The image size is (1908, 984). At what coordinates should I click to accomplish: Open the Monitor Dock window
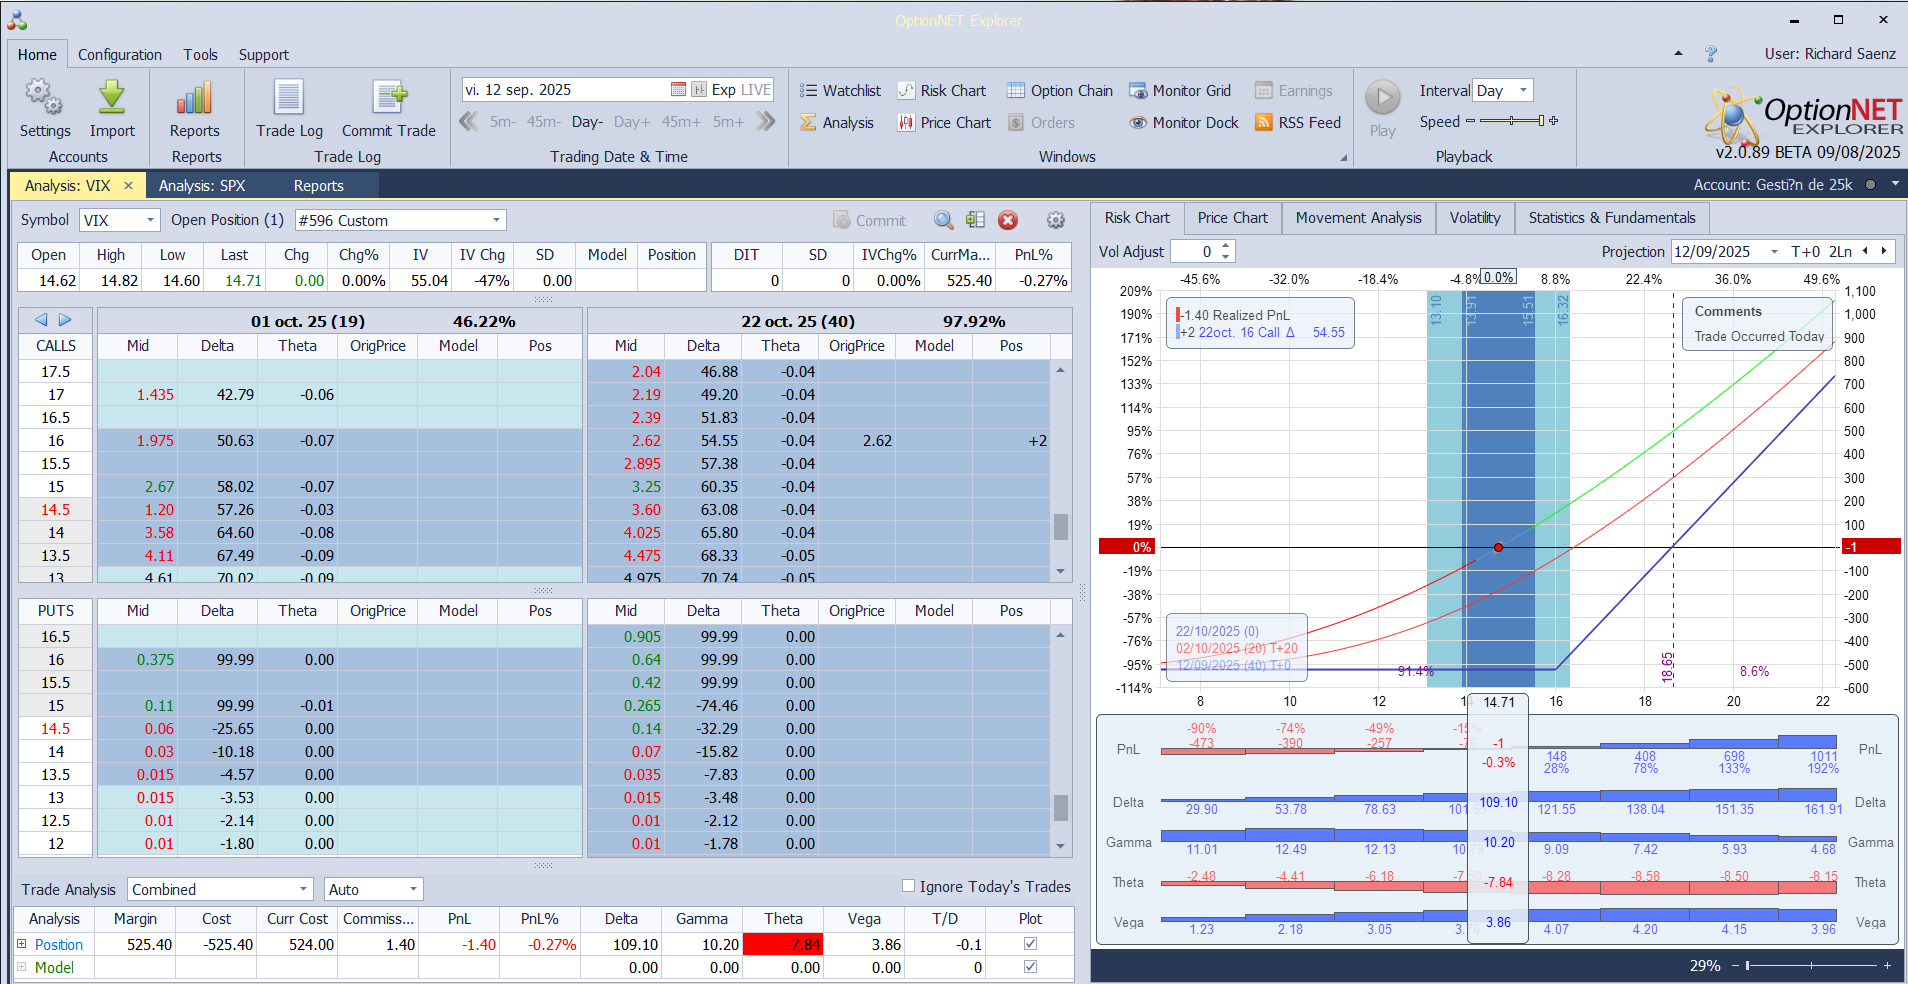[x=1184, y=122]
